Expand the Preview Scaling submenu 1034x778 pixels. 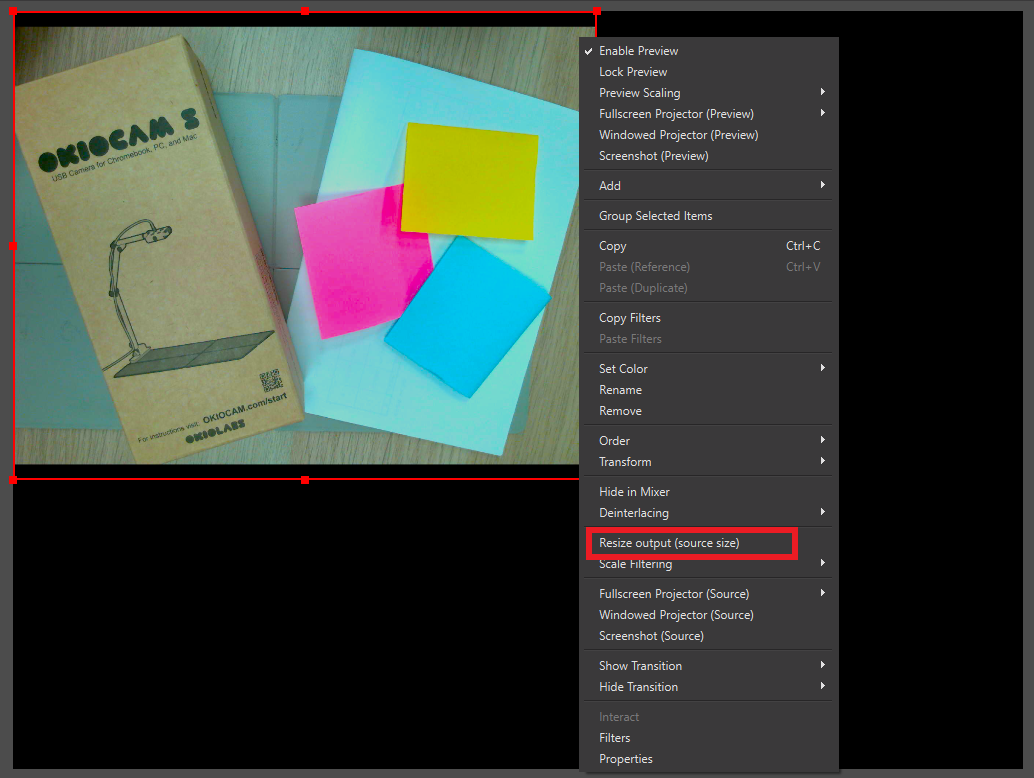pyautogui.click(x=640, y=93)
